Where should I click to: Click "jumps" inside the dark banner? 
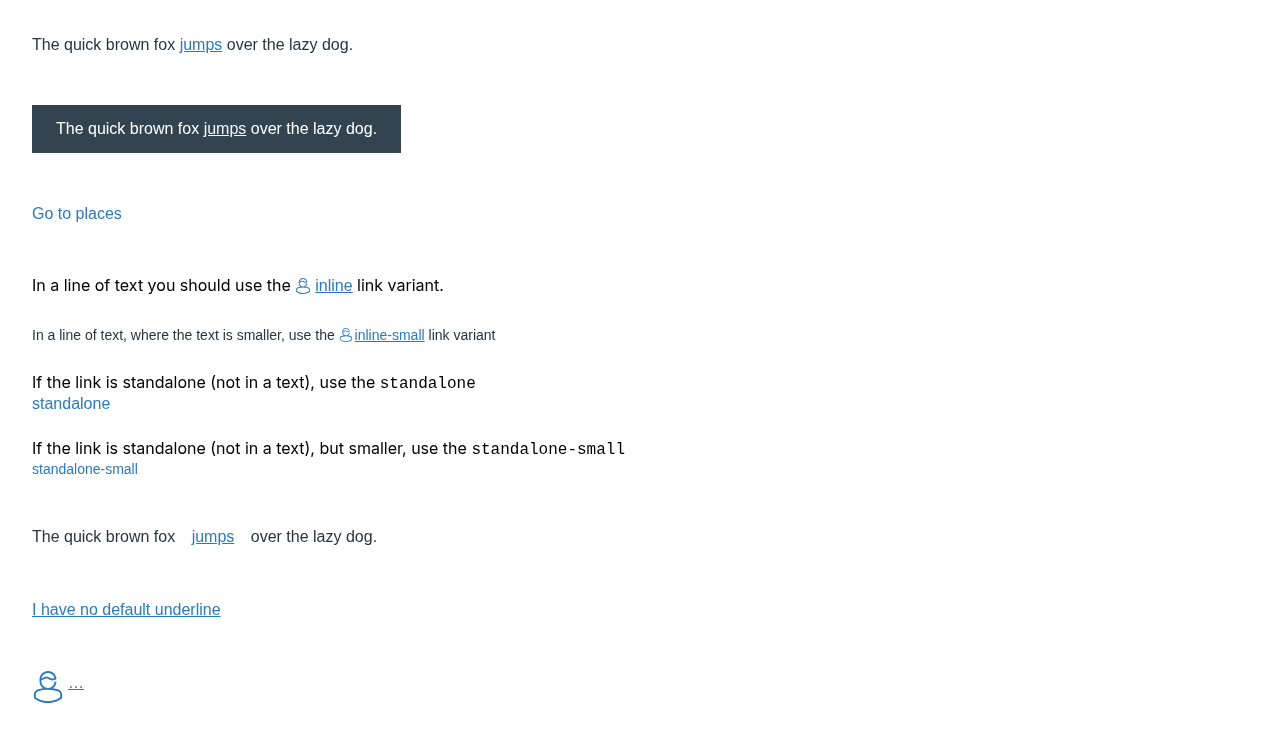coord(225,129)
